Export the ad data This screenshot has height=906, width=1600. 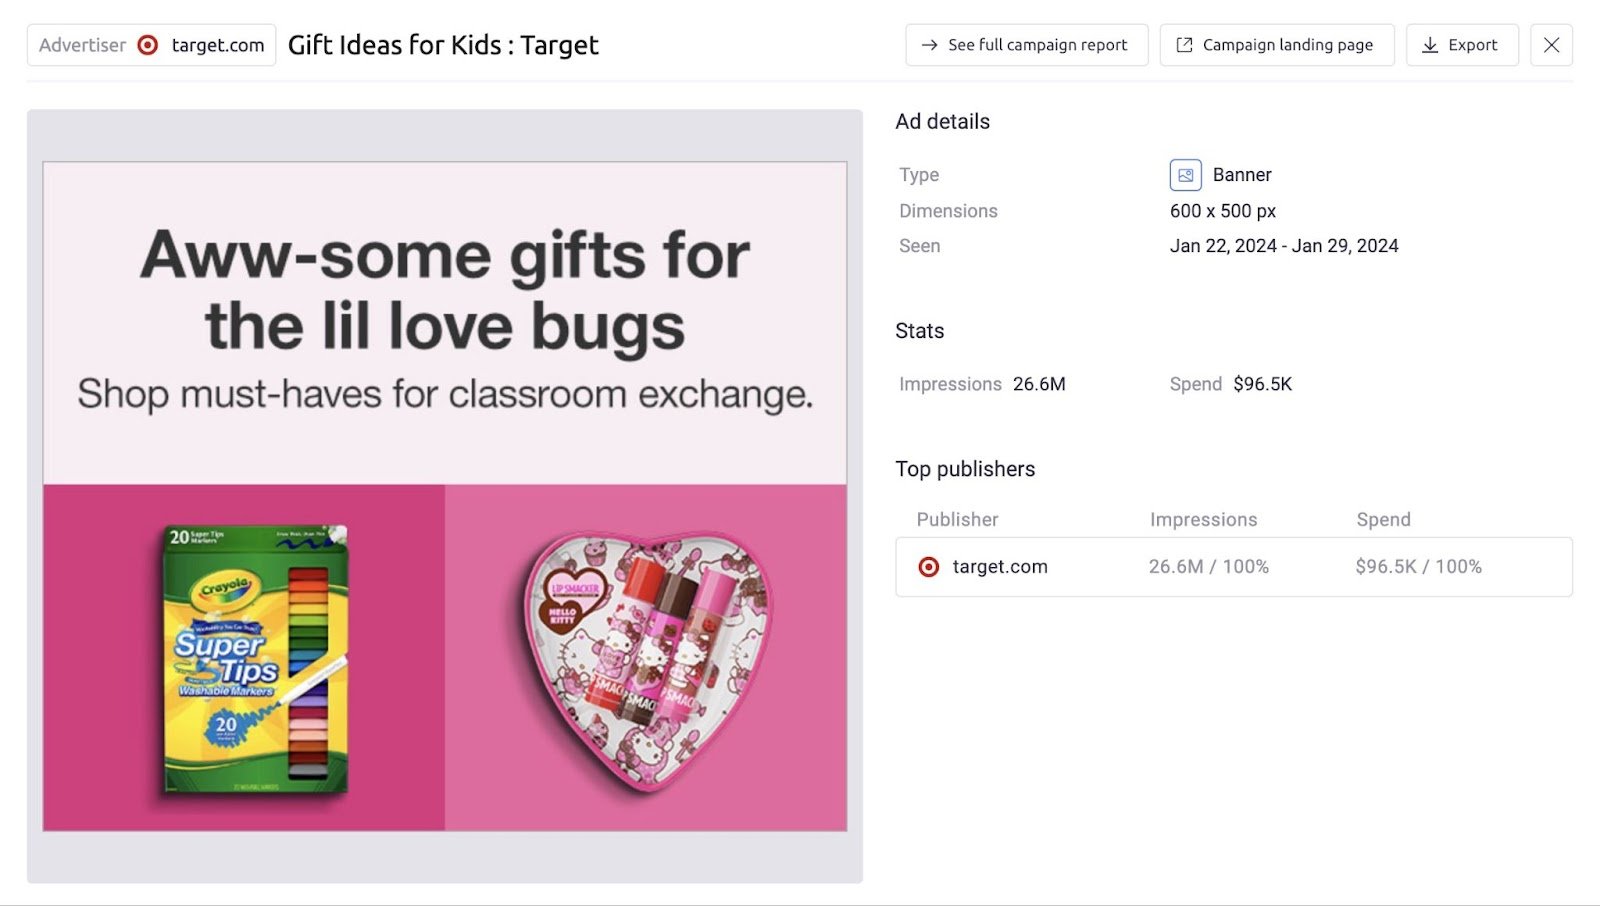click(x=1462, y=45)
